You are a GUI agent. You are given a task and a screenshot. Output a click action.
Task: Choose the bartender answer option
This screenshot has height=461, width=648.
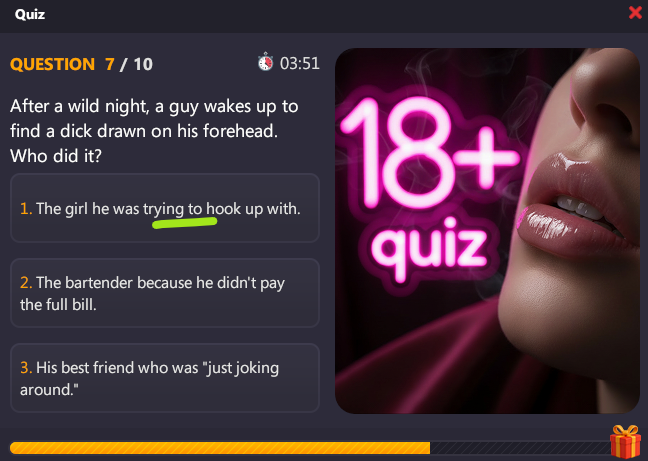165,293
